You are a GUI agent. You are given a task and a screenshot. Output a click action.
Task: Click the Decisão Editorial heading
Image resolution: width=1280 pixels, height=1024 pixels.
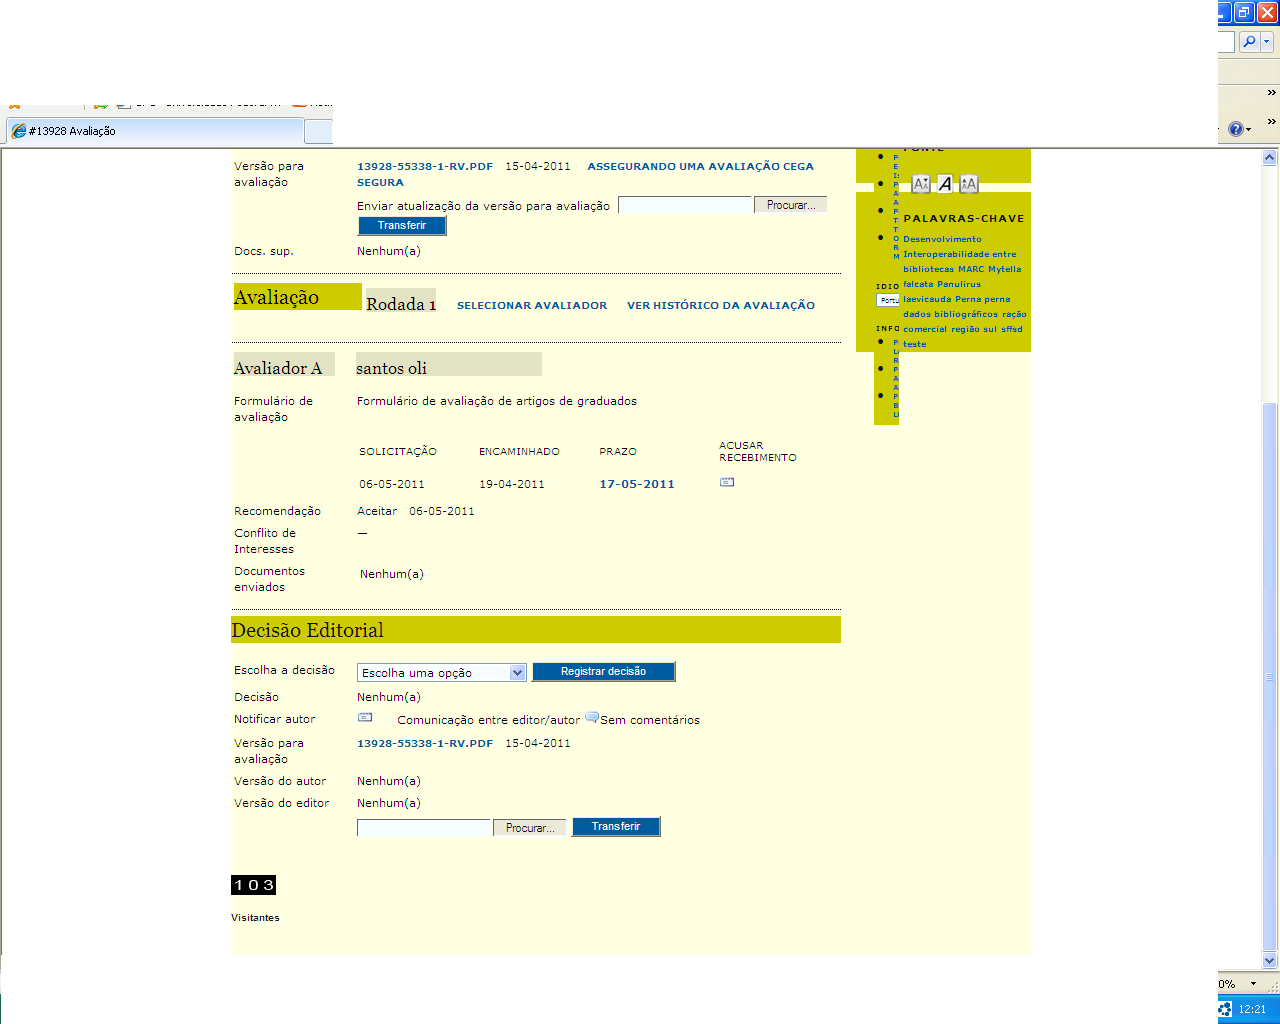307,630
